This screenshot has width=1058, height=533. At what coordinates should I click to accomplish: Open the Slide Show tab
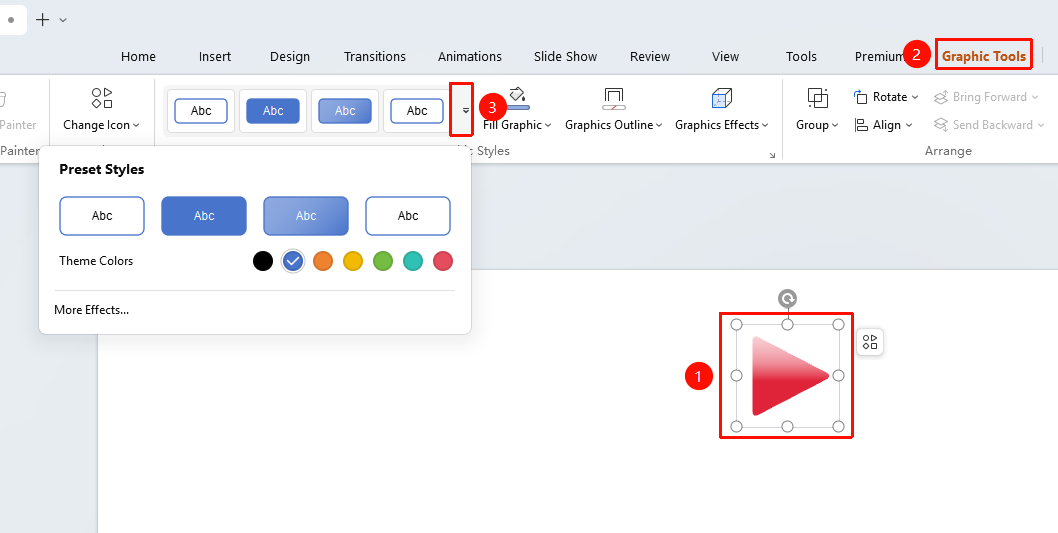[x=565, y=57]
